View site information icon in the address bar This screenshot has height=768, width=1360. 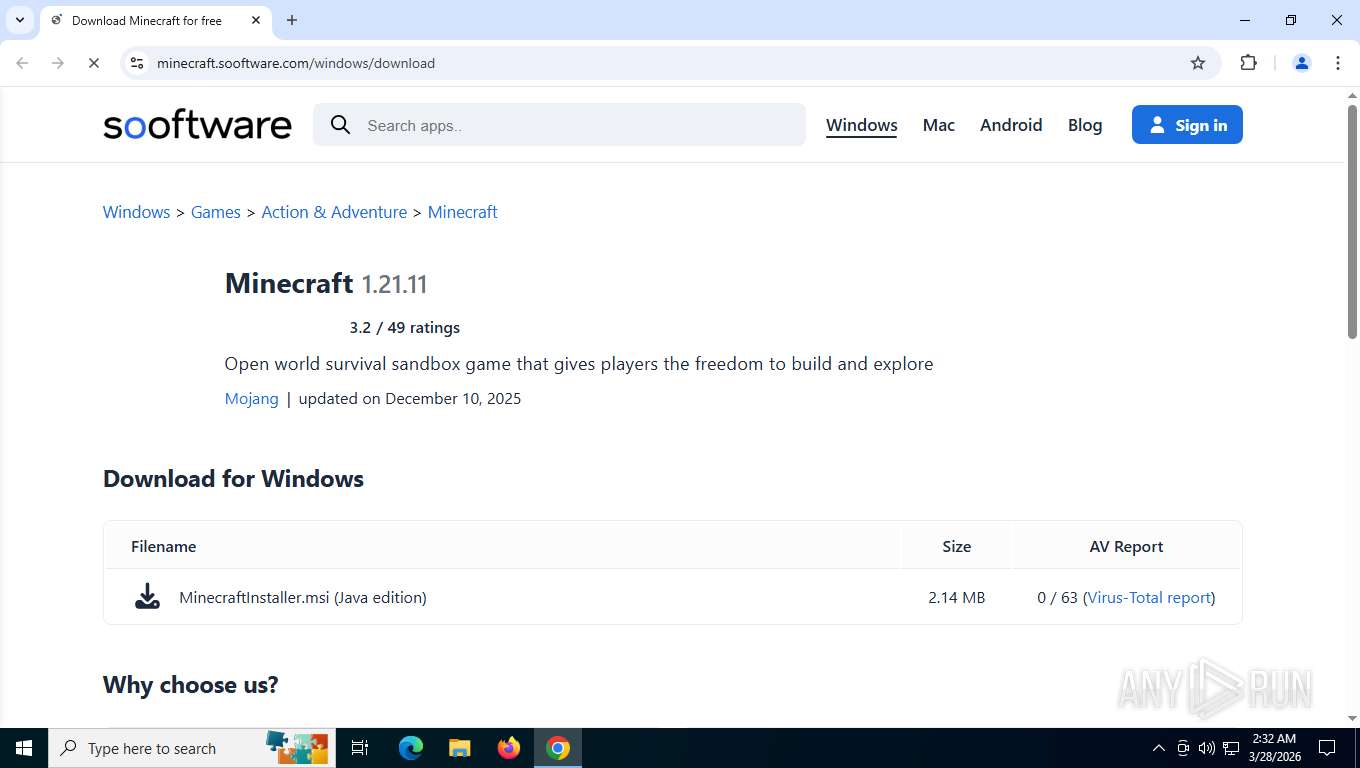[138, 63]
